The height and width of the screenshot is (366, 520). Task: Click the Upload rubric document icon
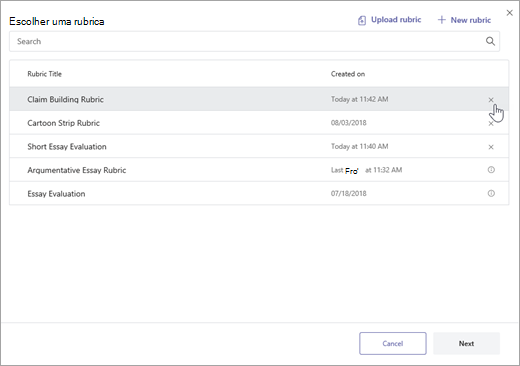[x=362, y=20]
